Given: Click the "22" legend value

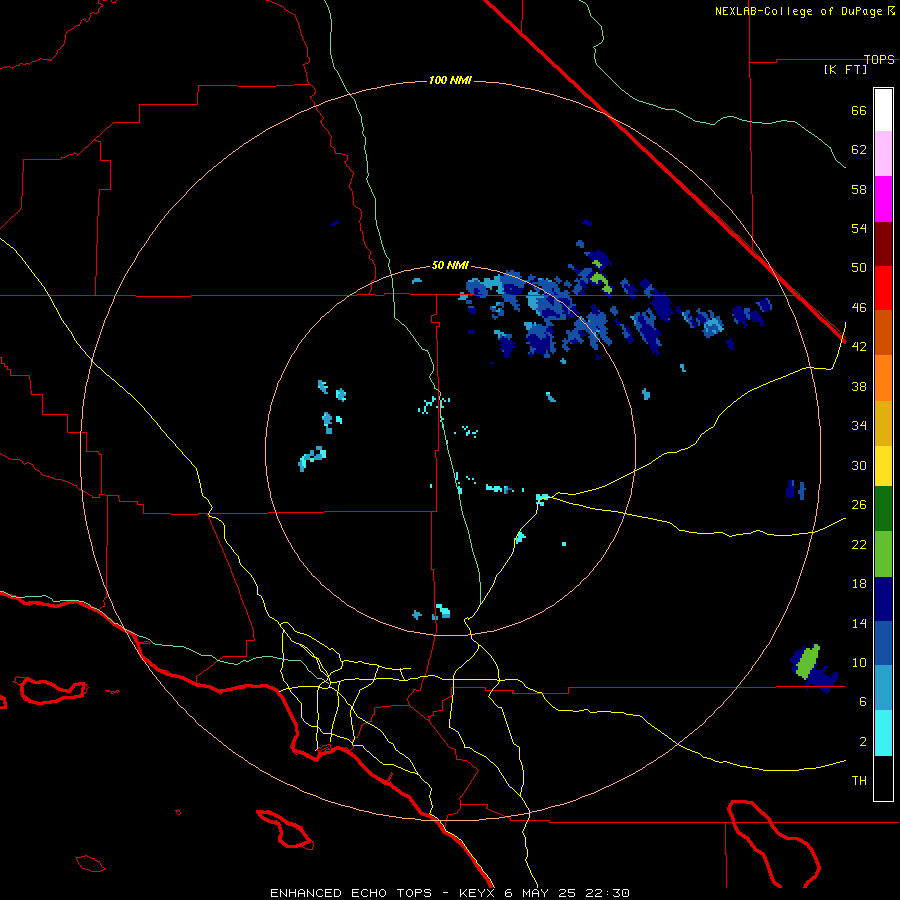Looking at the screenshot, I should point(859,544).
